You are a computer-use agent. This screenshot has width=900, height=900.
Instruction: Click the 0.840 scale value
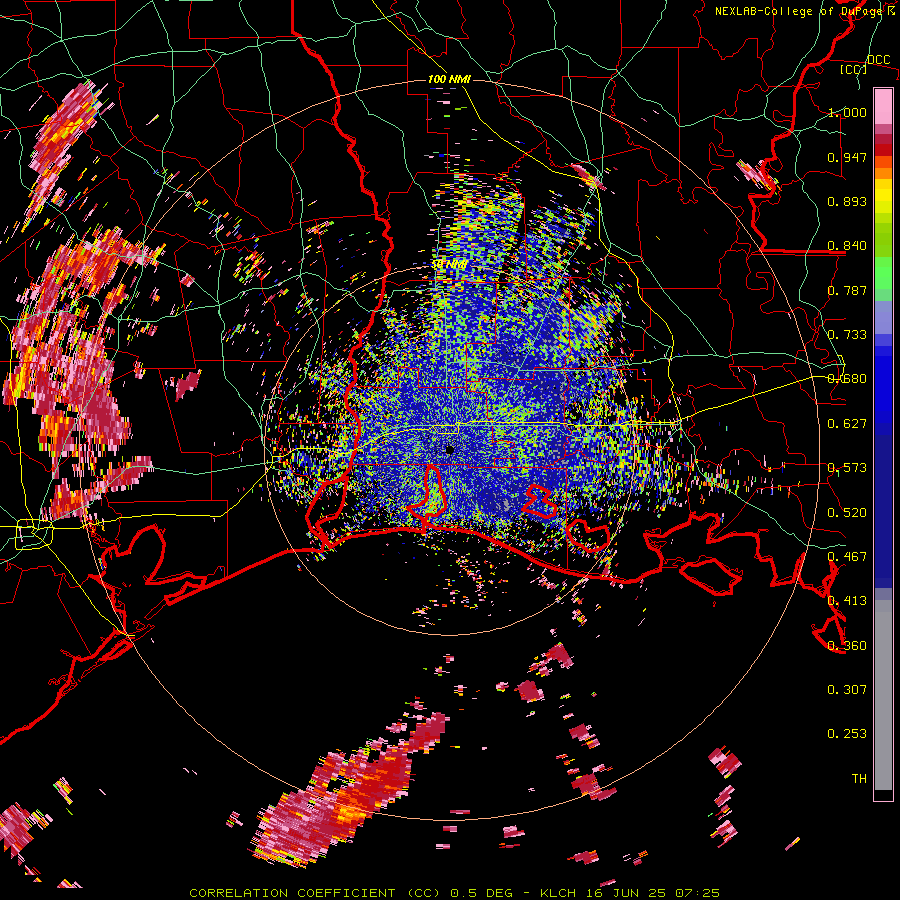point(847,246)
